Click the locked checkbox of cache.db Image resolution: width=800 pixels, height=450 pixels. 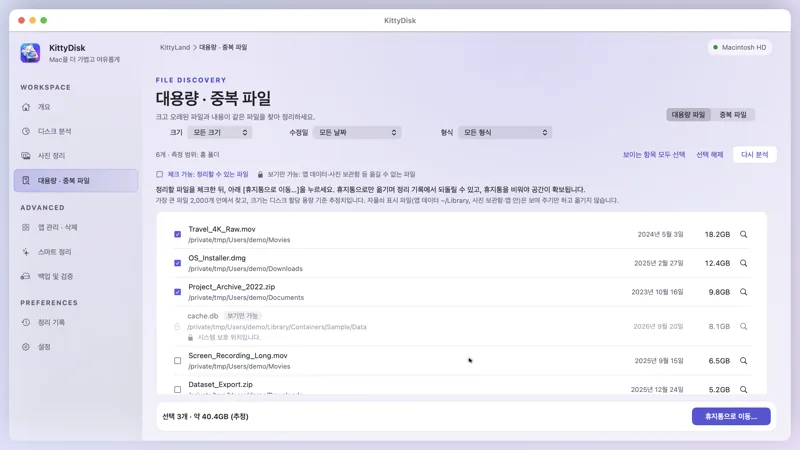[x=177, y=327]
